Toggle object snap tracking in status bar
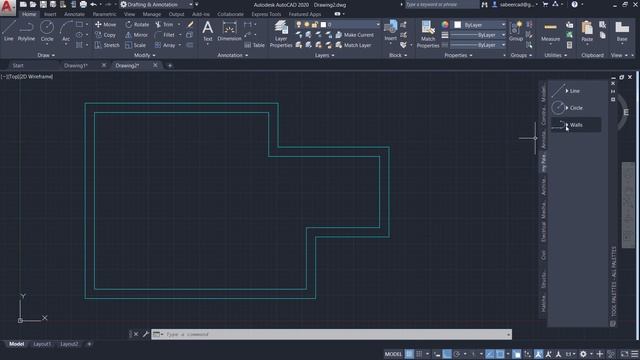Viewport: 640px width, 360px height. (490, 354)
